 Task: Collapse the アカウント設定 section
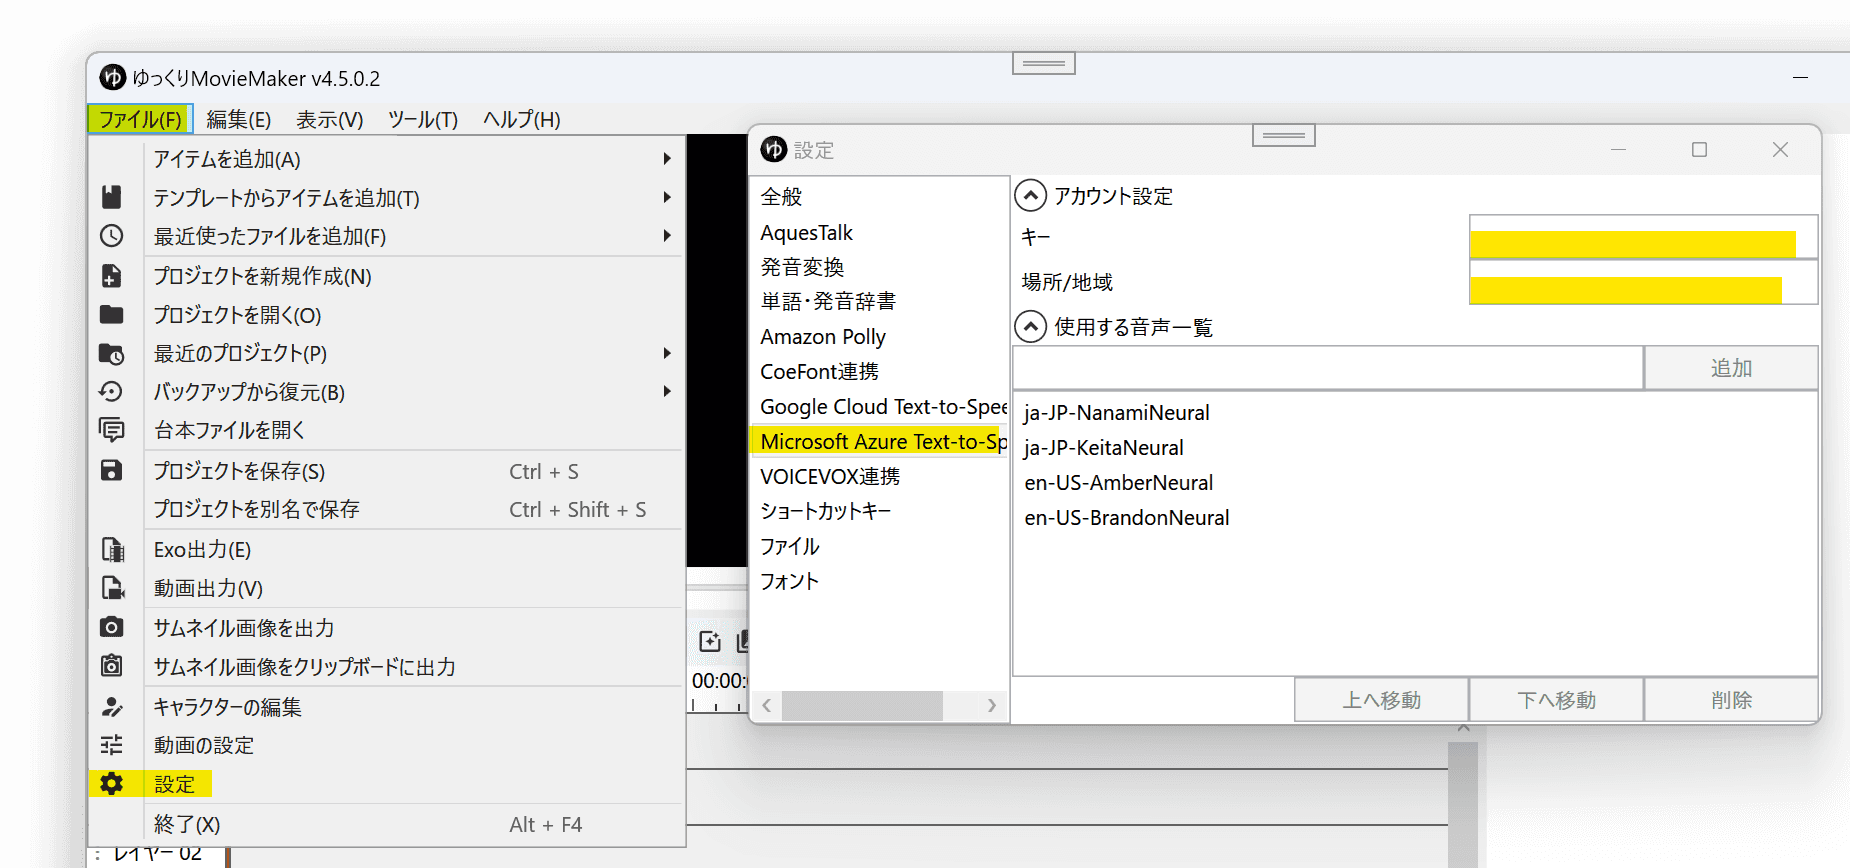pyautogui.click(x=1031, y=196)
